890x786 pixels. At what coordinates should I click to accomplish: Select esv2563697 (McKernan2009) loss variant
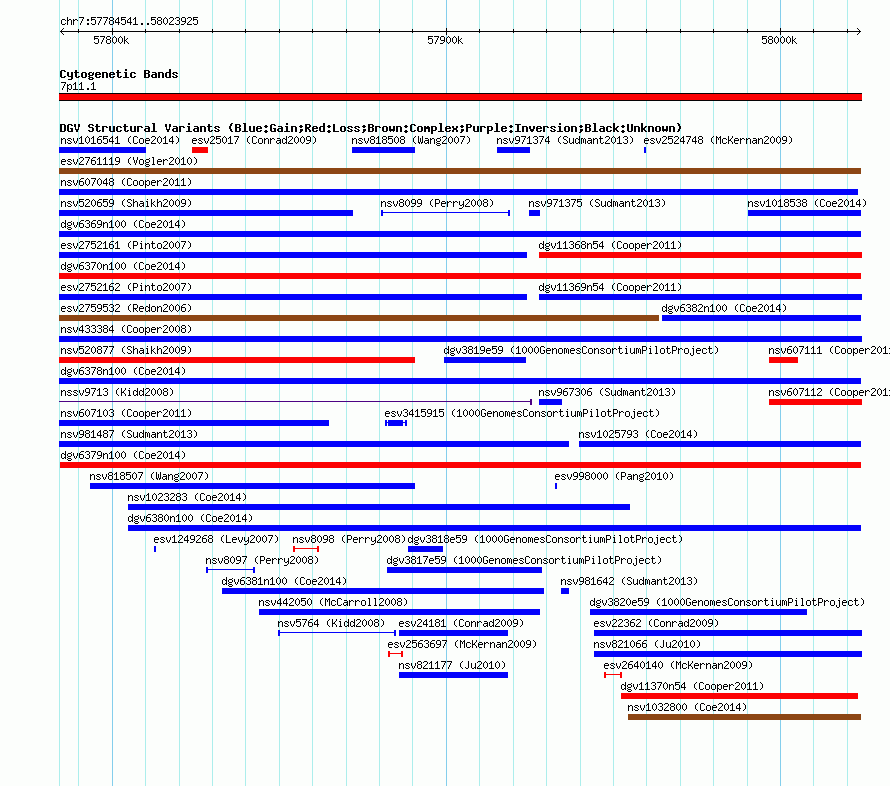point(396,654)
